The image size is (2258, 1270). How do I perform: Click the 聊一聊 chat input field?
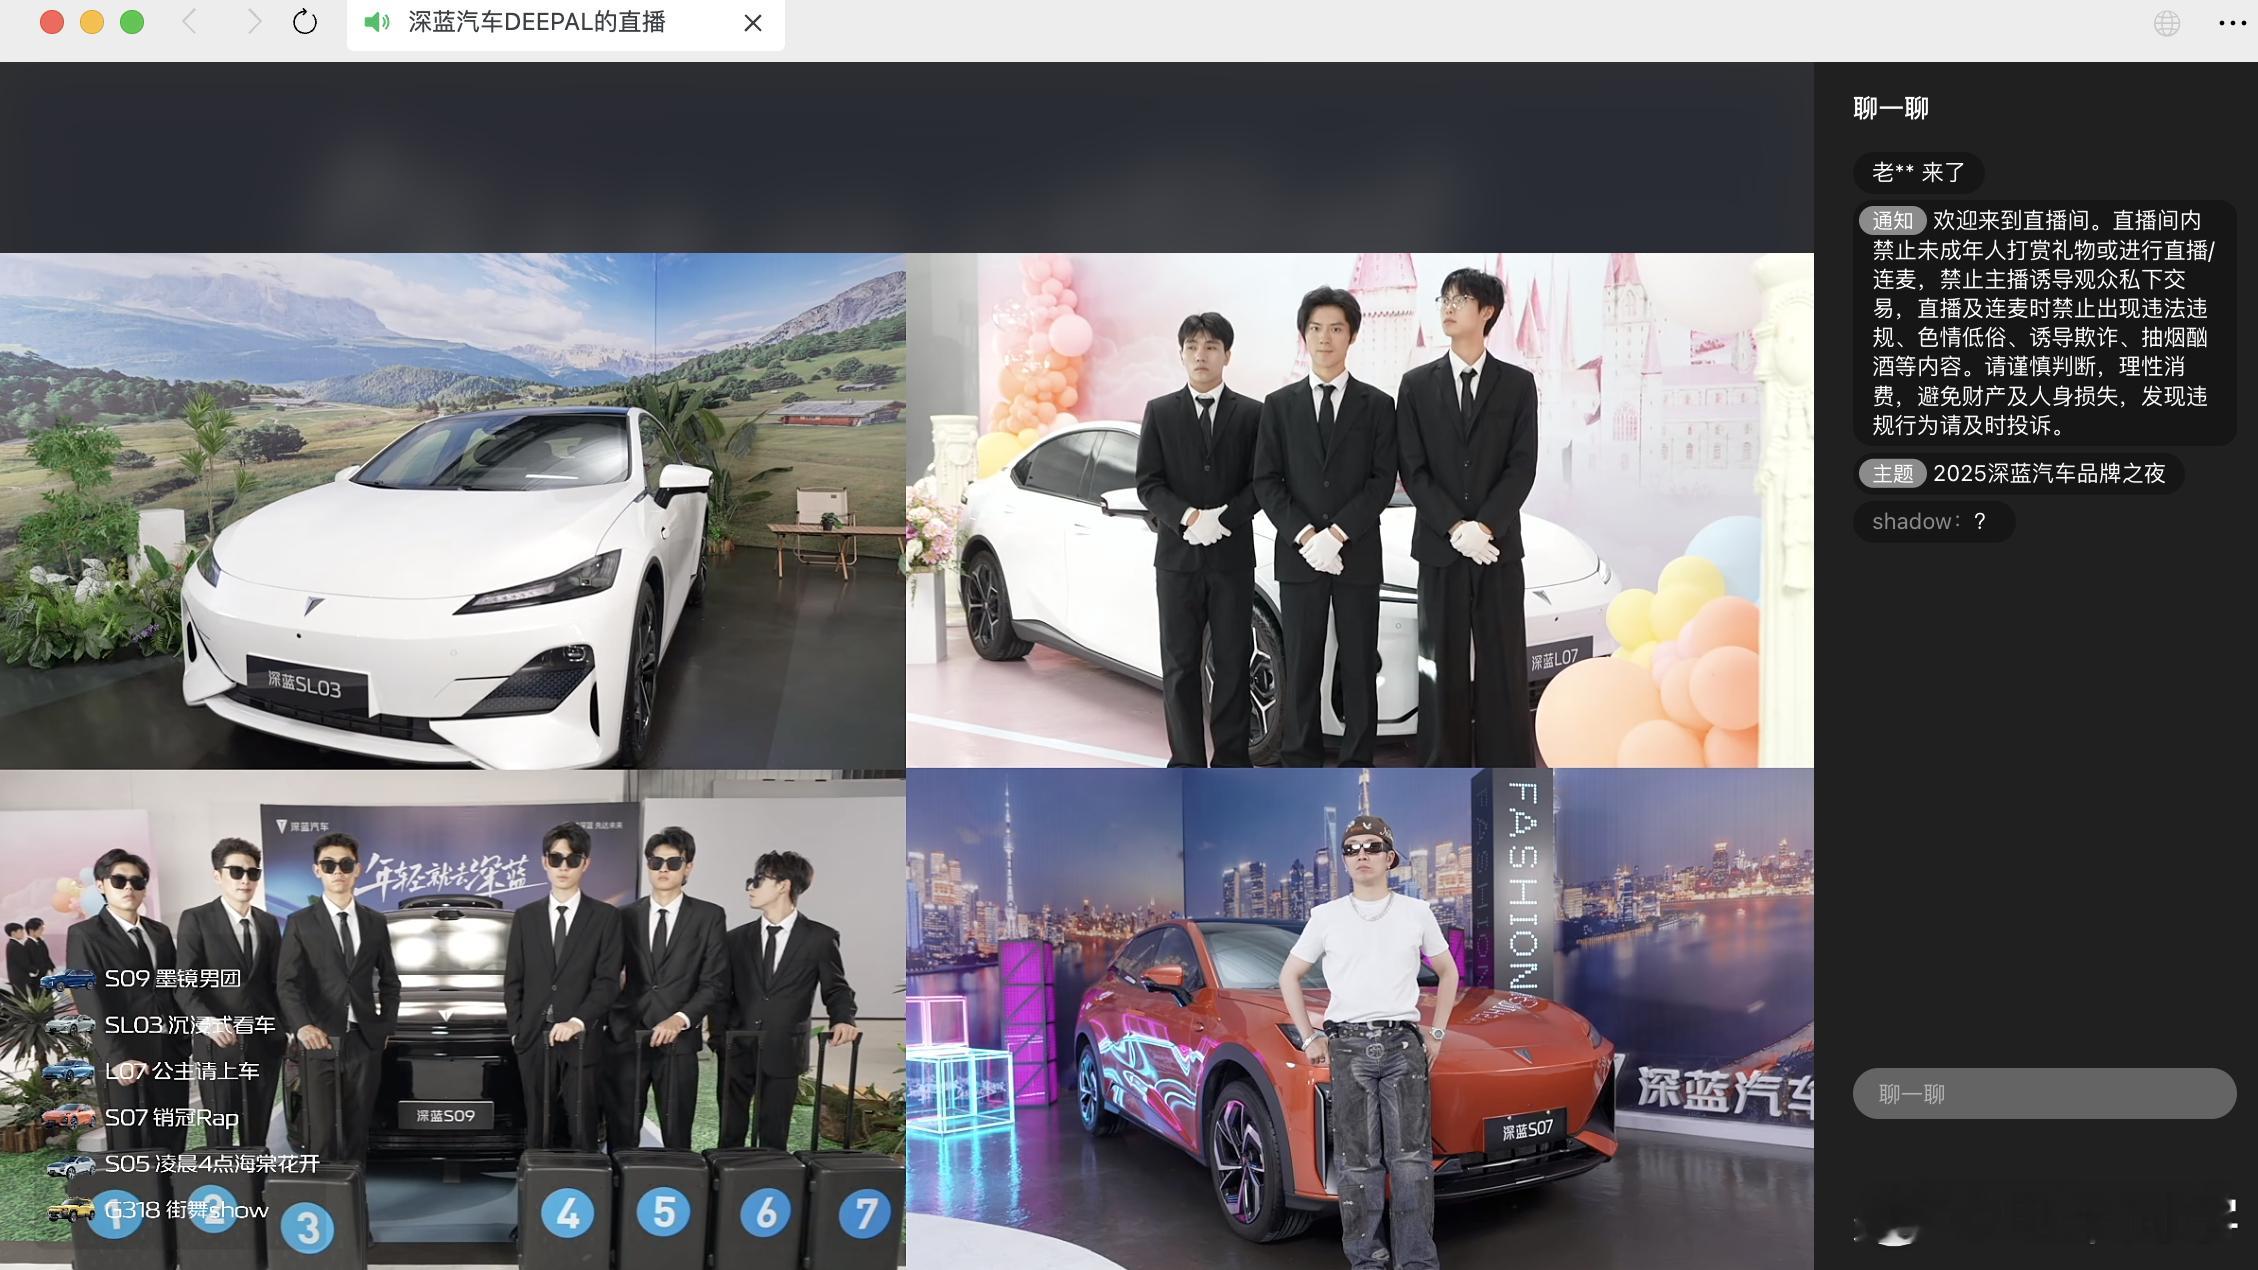click(x=2044, y=1094)
